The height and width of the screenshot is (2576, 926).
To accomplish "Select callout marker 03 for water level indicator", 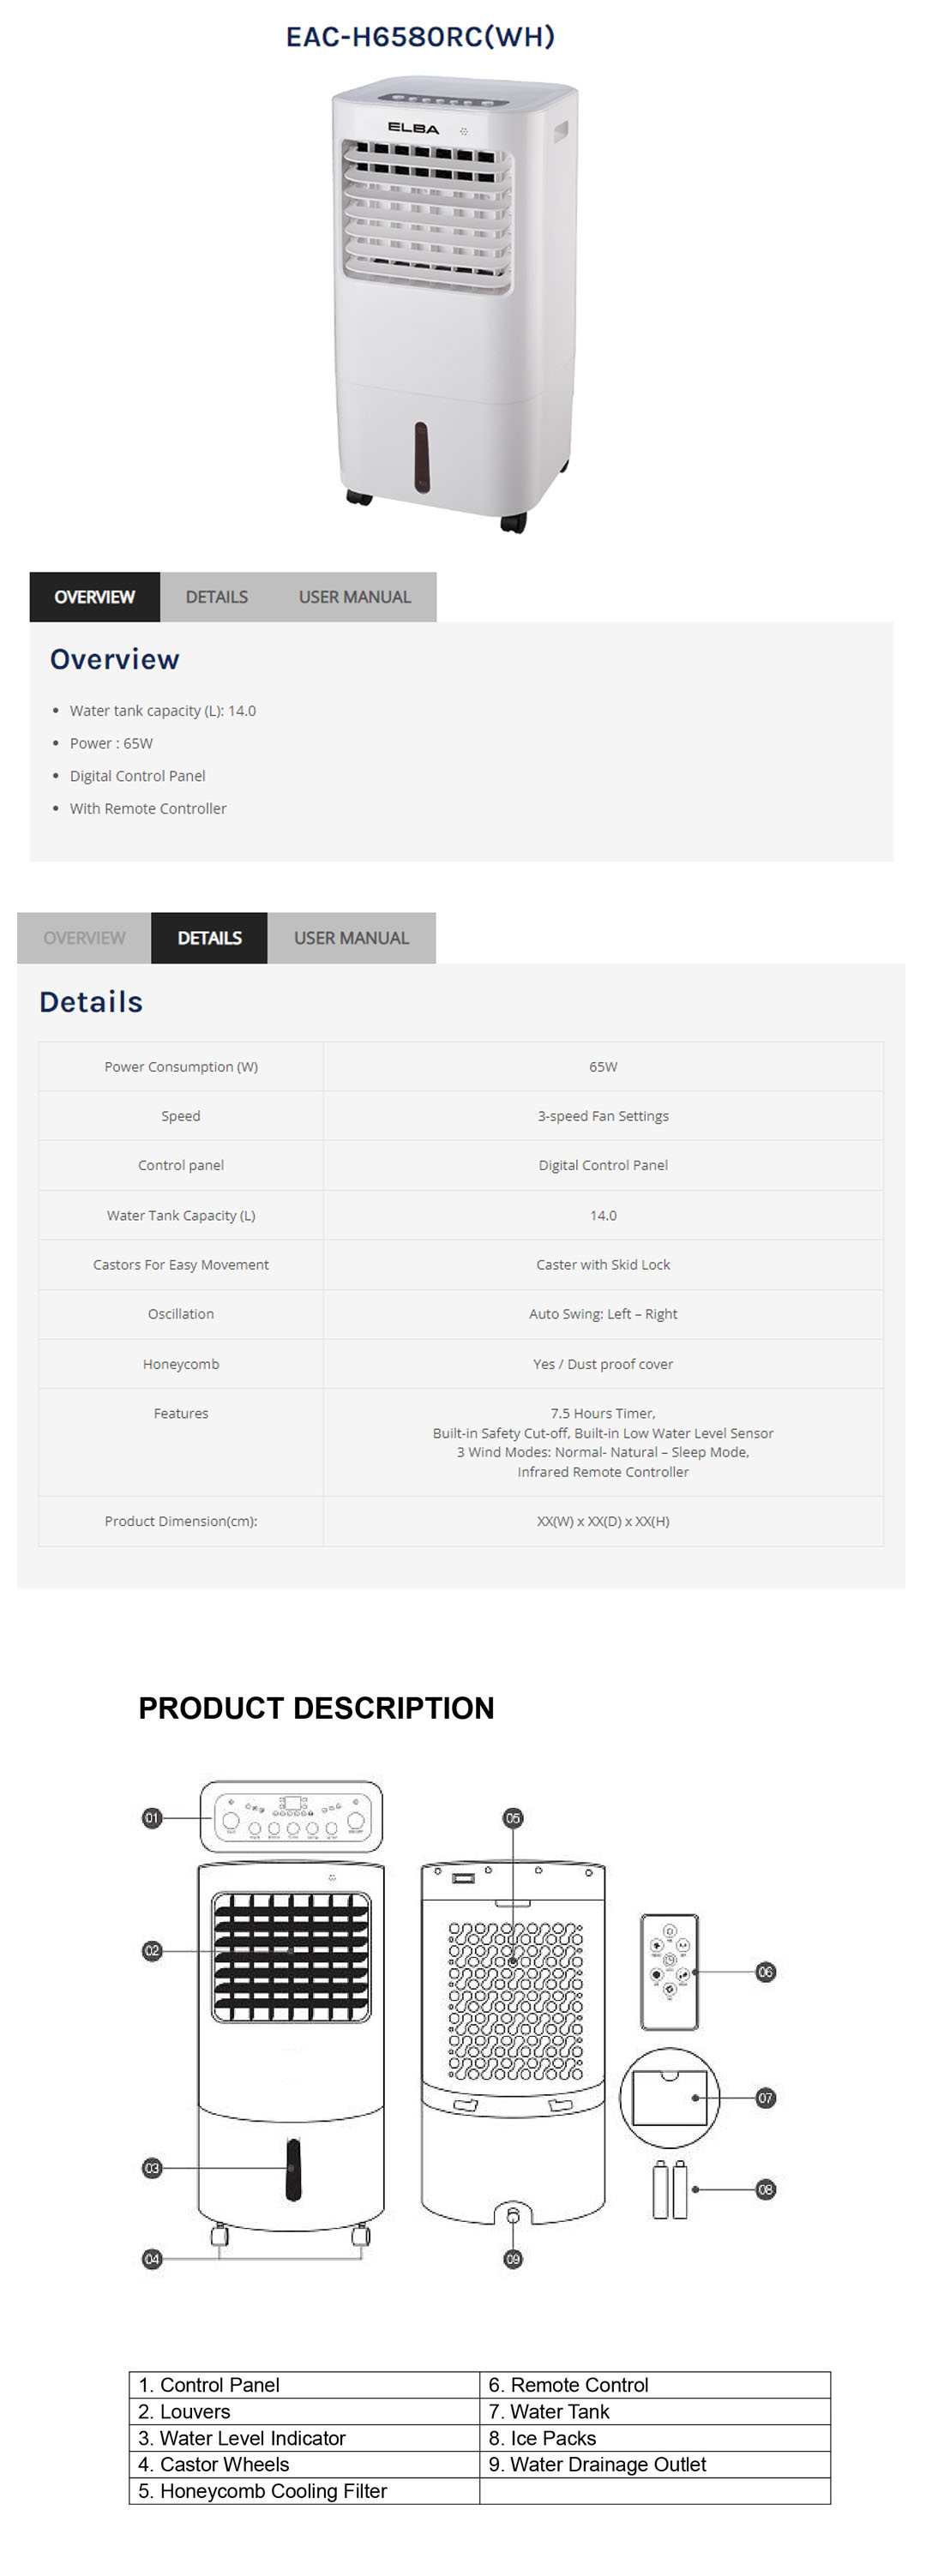I will click(x=152, y=2168).
